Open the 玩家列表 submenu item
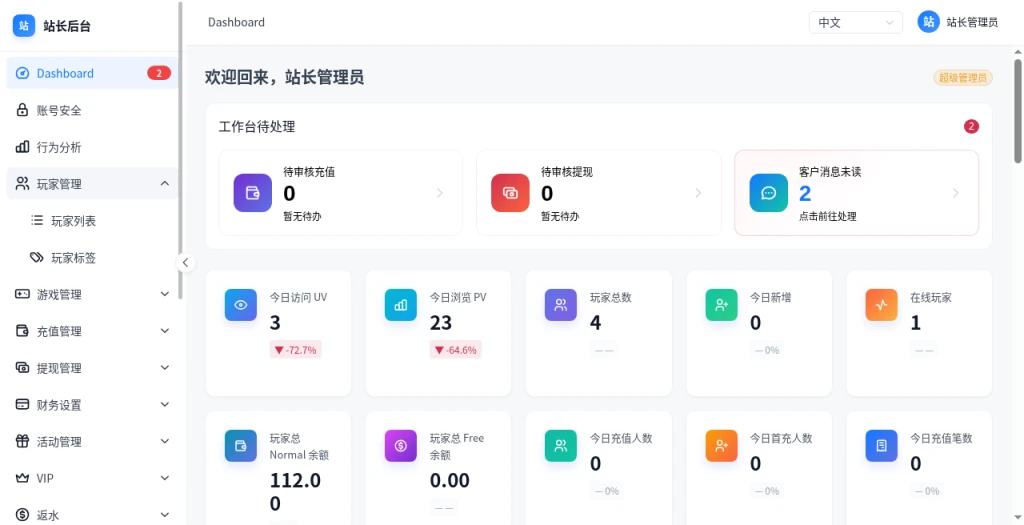This screenshot has width=1024, height=525. [92, 221]
